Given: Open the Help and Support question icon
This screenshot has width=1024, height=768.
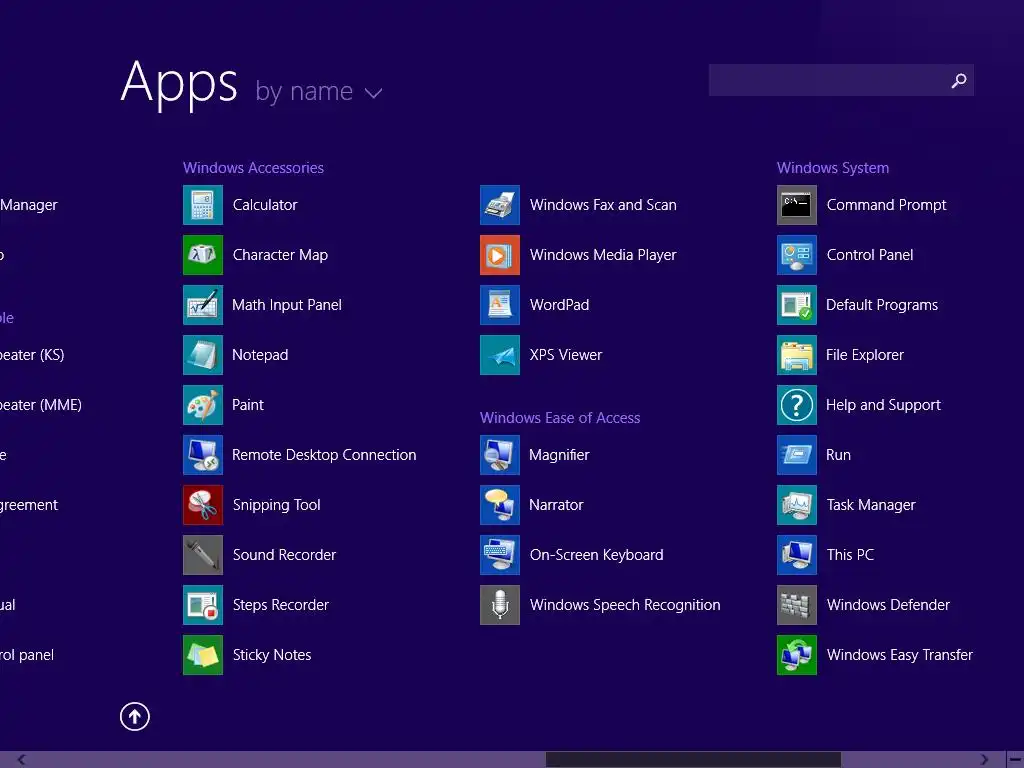Looking at the screenshot, I should 797,405.
